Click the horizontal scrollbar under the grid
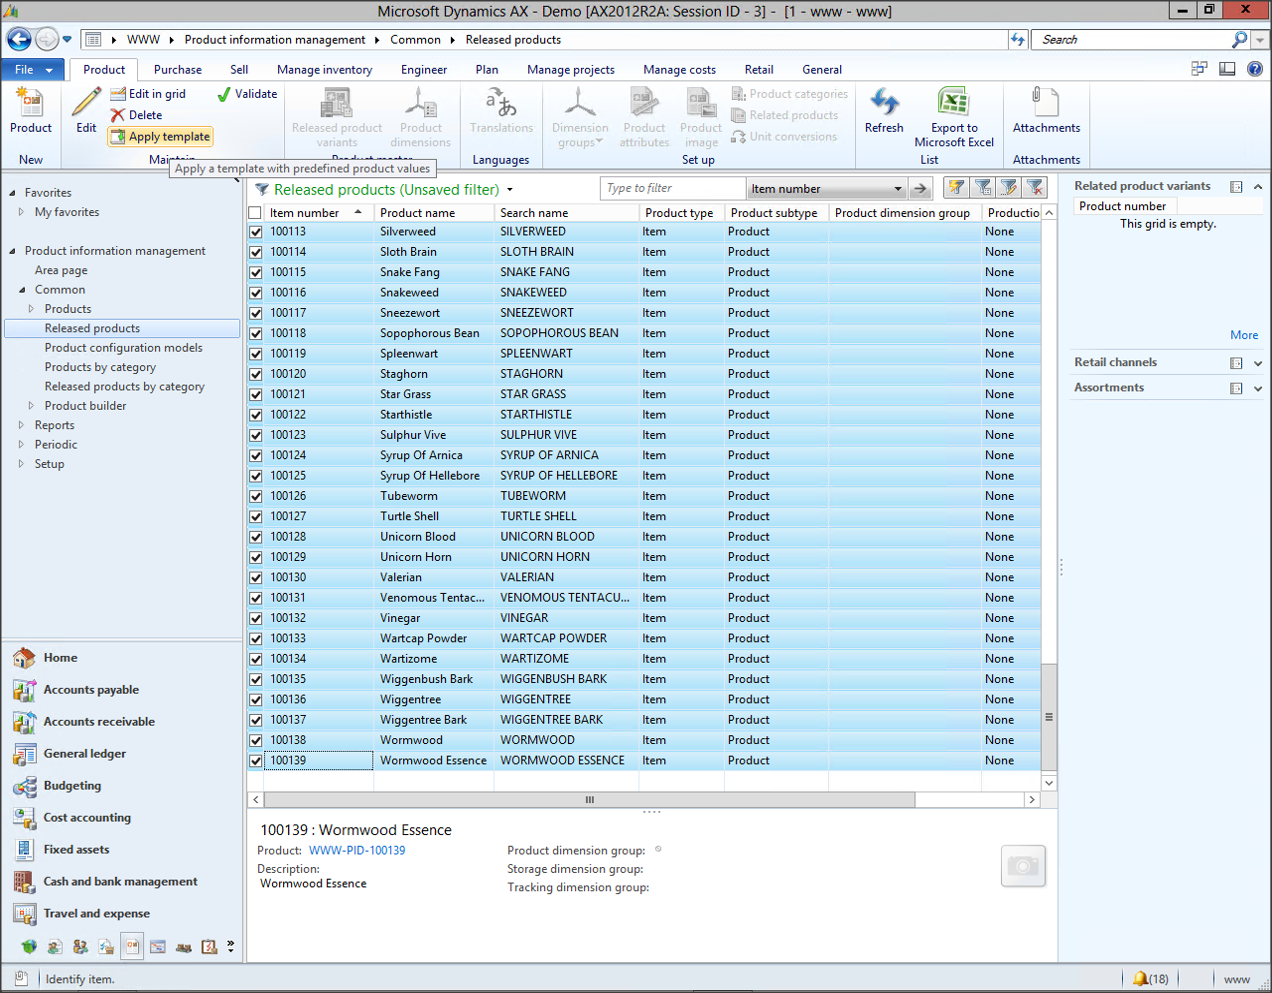 (589, 800)
